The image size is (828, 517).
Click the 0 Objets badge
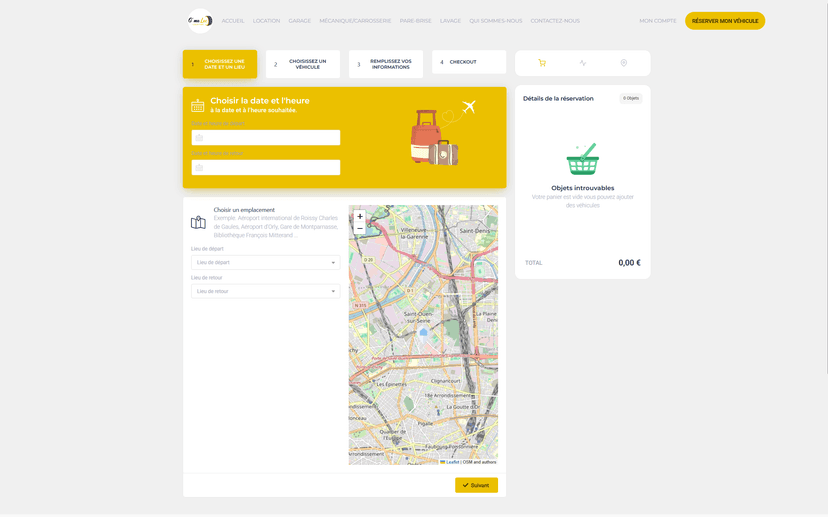(631, 98)
